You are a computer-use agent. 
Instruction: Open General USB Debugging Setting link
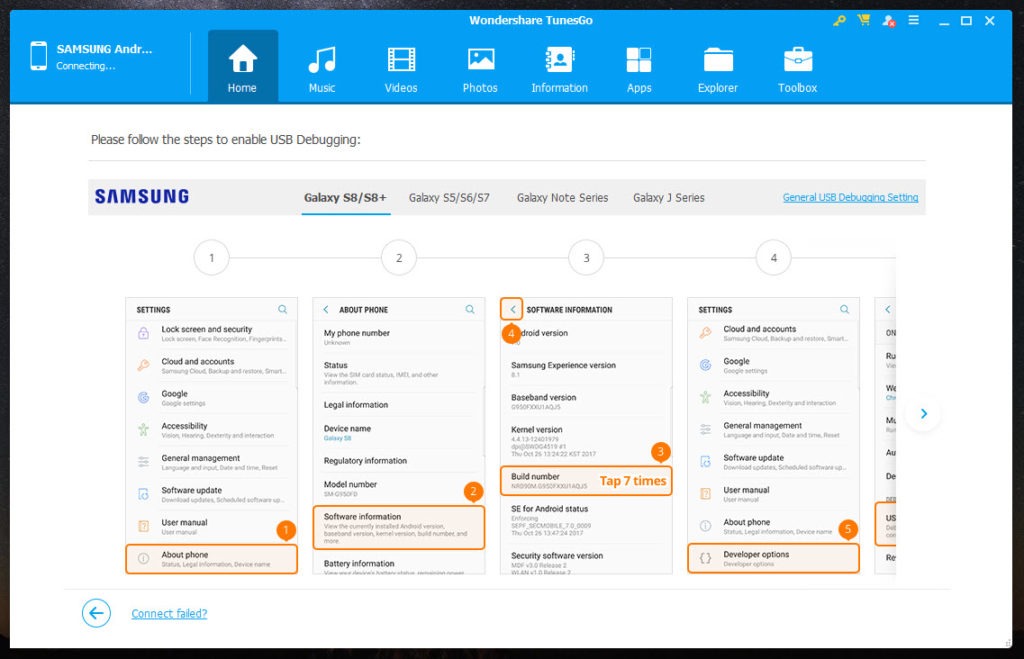(x=850, y=197)
